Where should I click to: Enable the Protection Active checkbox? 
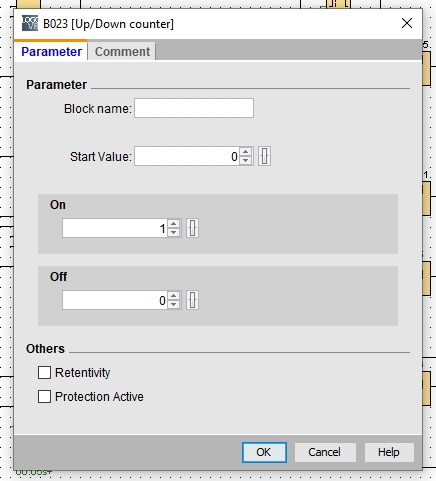click(44, 396)
